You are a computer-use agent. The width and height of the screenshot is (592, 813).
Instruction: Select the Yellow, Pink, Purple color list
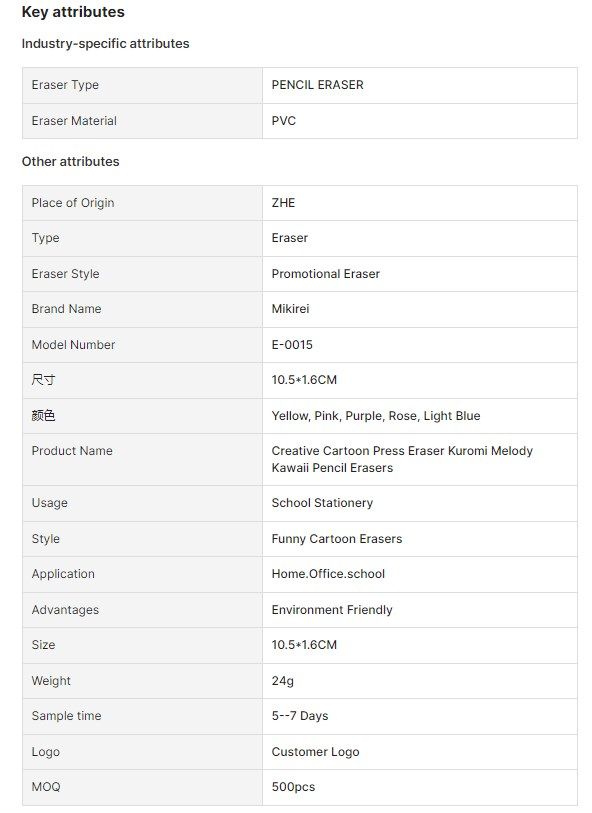pyautogui.click(x=376, y=416)
